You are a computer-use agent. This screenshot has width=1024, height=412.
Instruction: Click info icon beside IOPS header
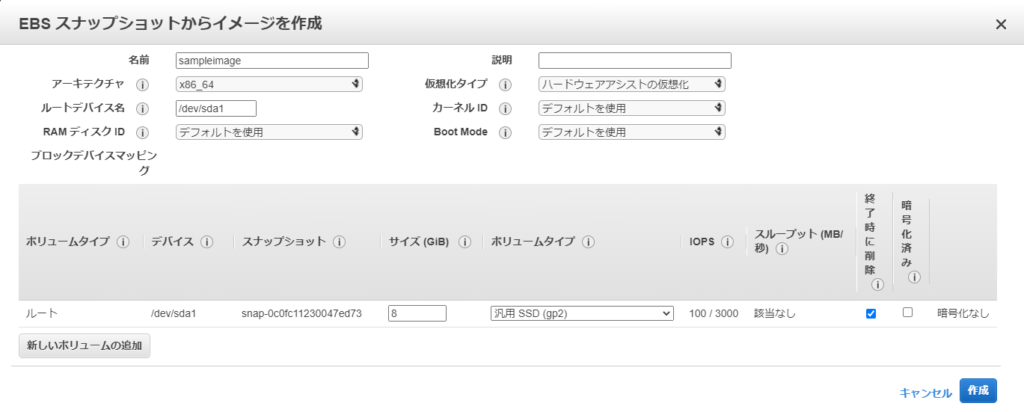coord(726,242)
